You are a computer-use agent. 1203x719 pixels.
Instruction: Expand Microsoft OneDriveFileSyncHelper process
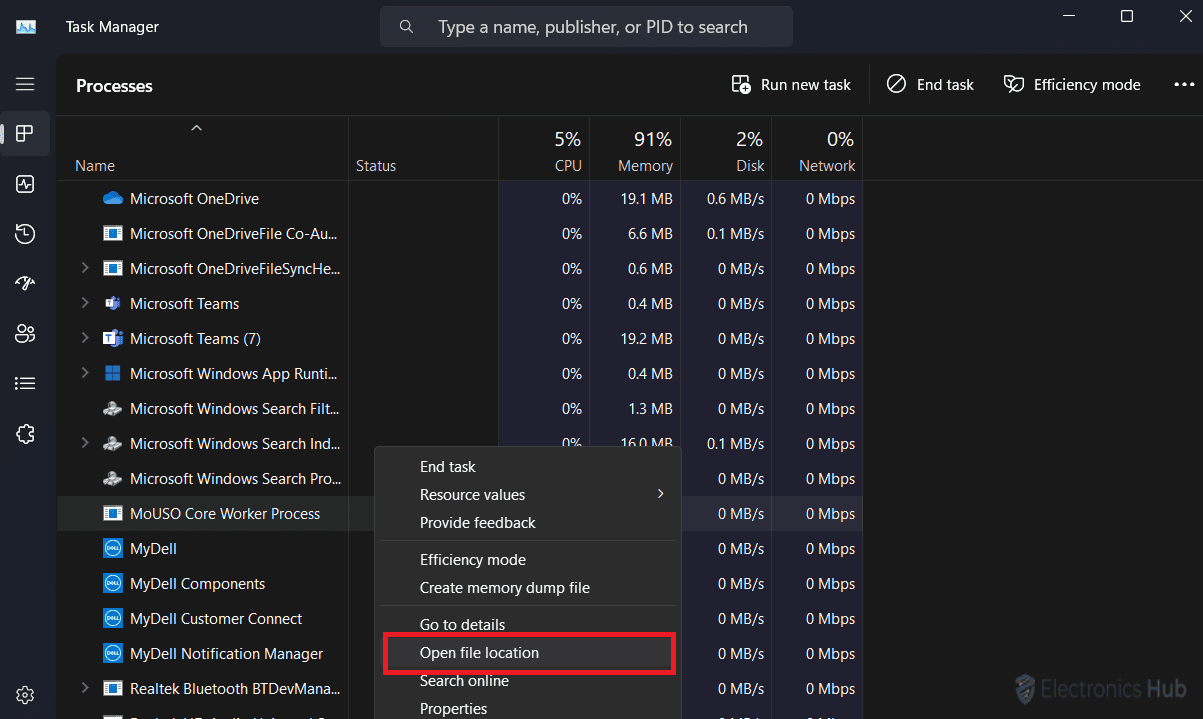click(x=85, y=269)
